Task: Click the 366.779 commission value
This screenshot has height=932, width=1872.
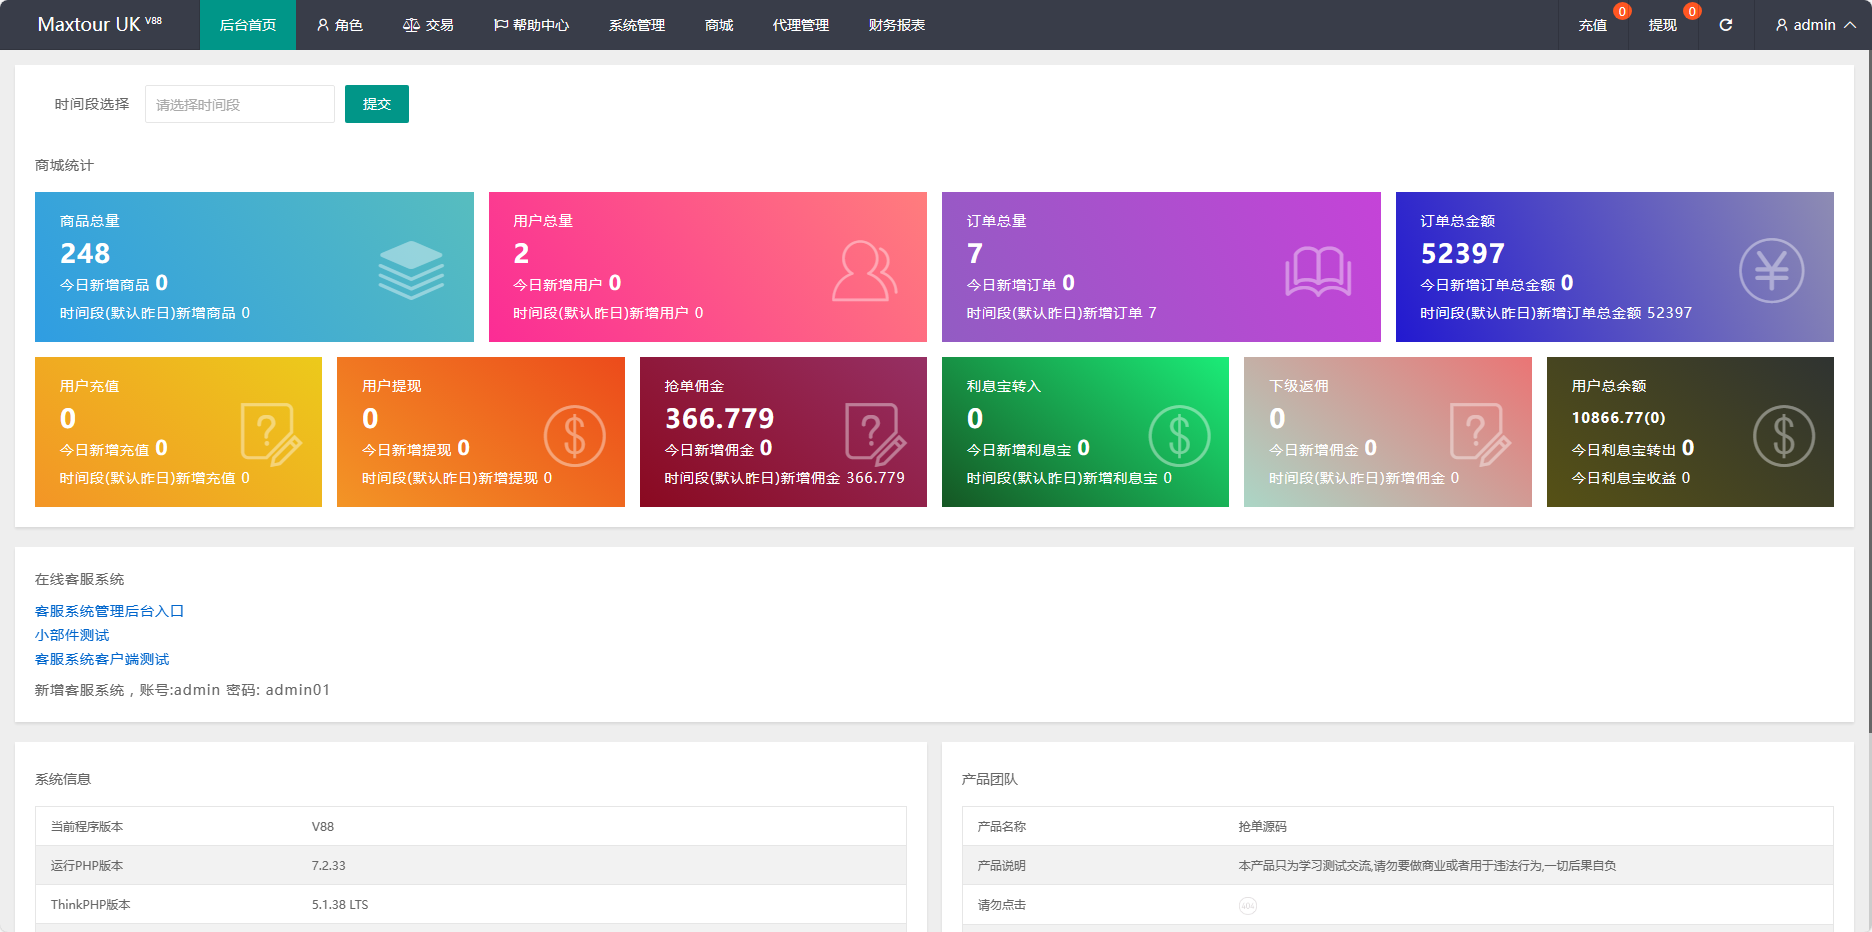Action: click(x=720, y=418)
